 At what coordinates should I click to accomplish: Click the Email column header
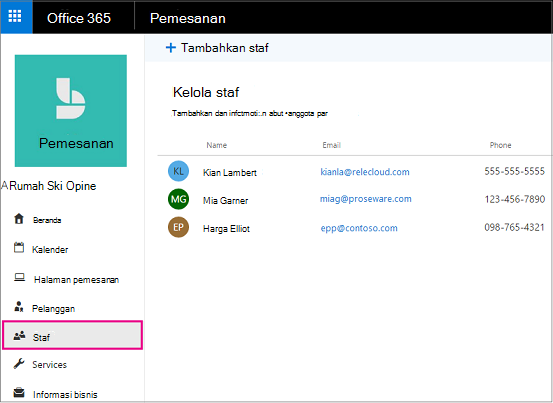pyautogui.click(x=332, y=145)
